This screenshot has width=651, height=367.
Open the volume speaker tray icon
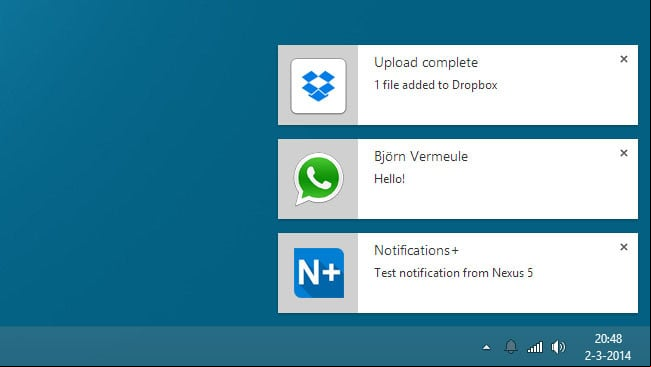point(558,347)
